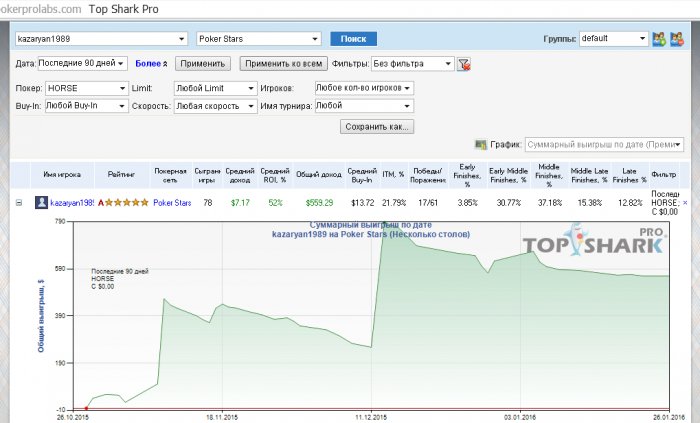
Task: Open the Фильтры Без фильтра dropdown
Action: point(412,64)
